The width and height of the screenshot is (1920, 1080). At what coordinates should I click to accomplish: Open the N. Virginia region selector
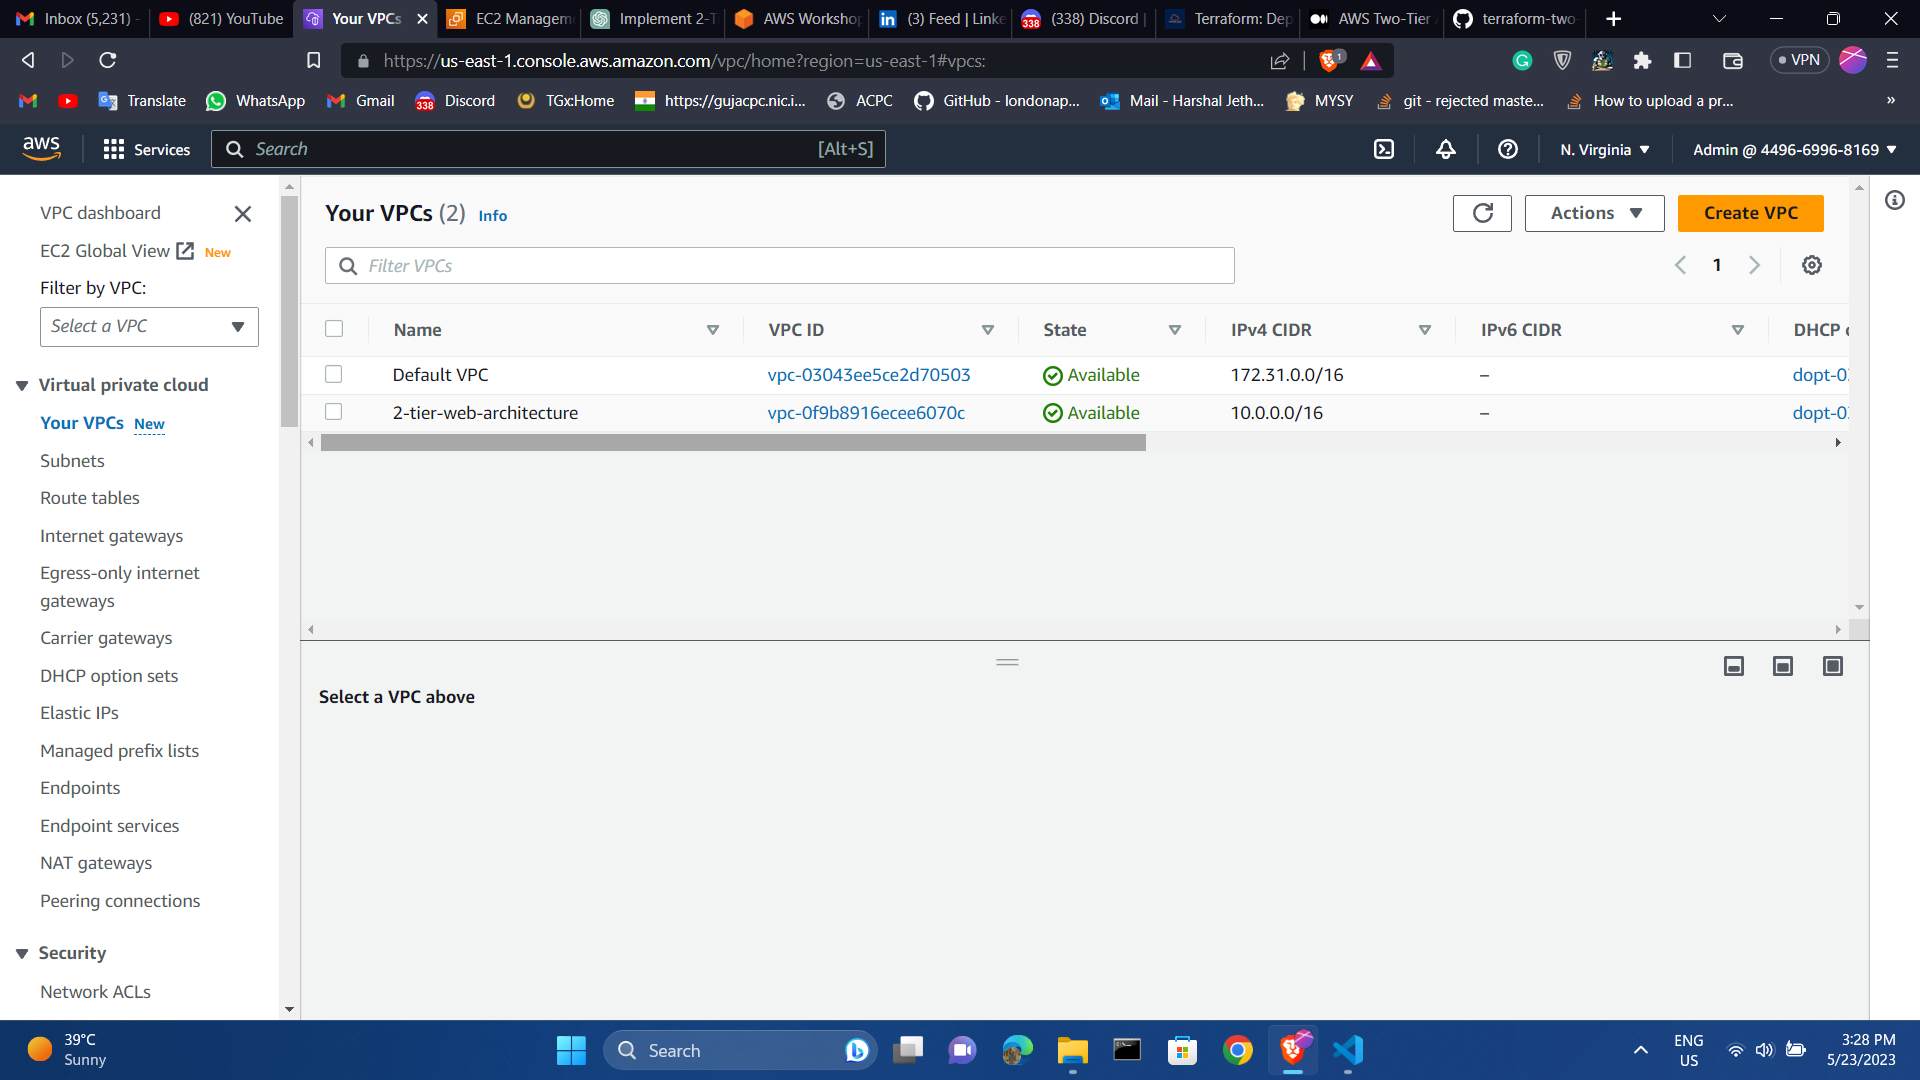pos(1604,149)
